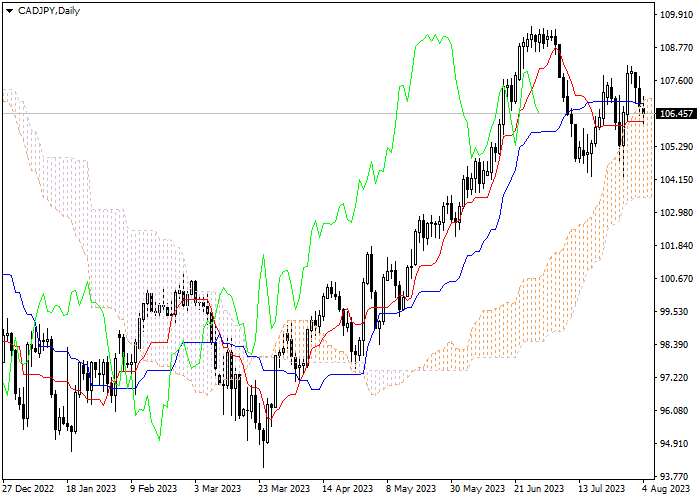This screenshot has width=700, height=500.
Task: Select the current price label 106.457
Action: (x=675, y=114)
